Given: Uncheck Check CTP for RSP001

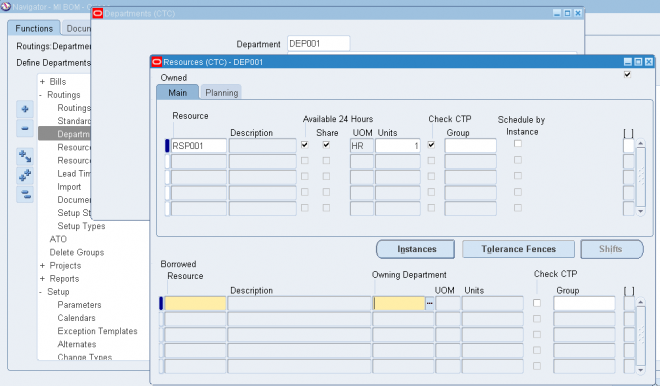Looking at the screenshot, I should point(431,145).
